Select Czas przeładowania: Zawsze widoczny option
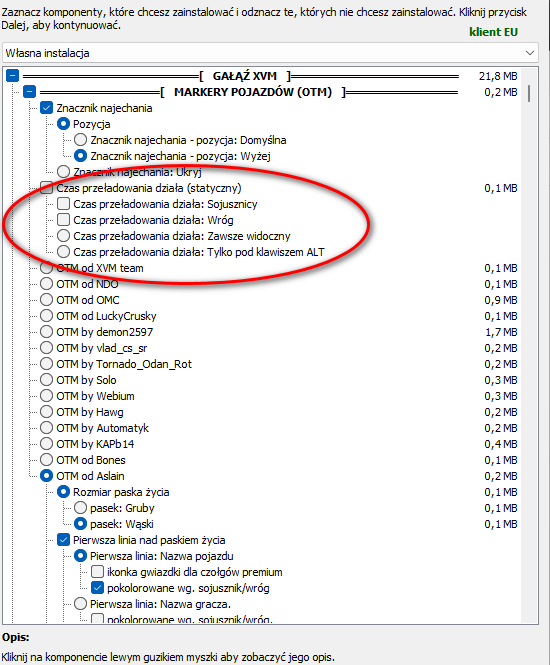Screen dimensions: 550x665 64,236
